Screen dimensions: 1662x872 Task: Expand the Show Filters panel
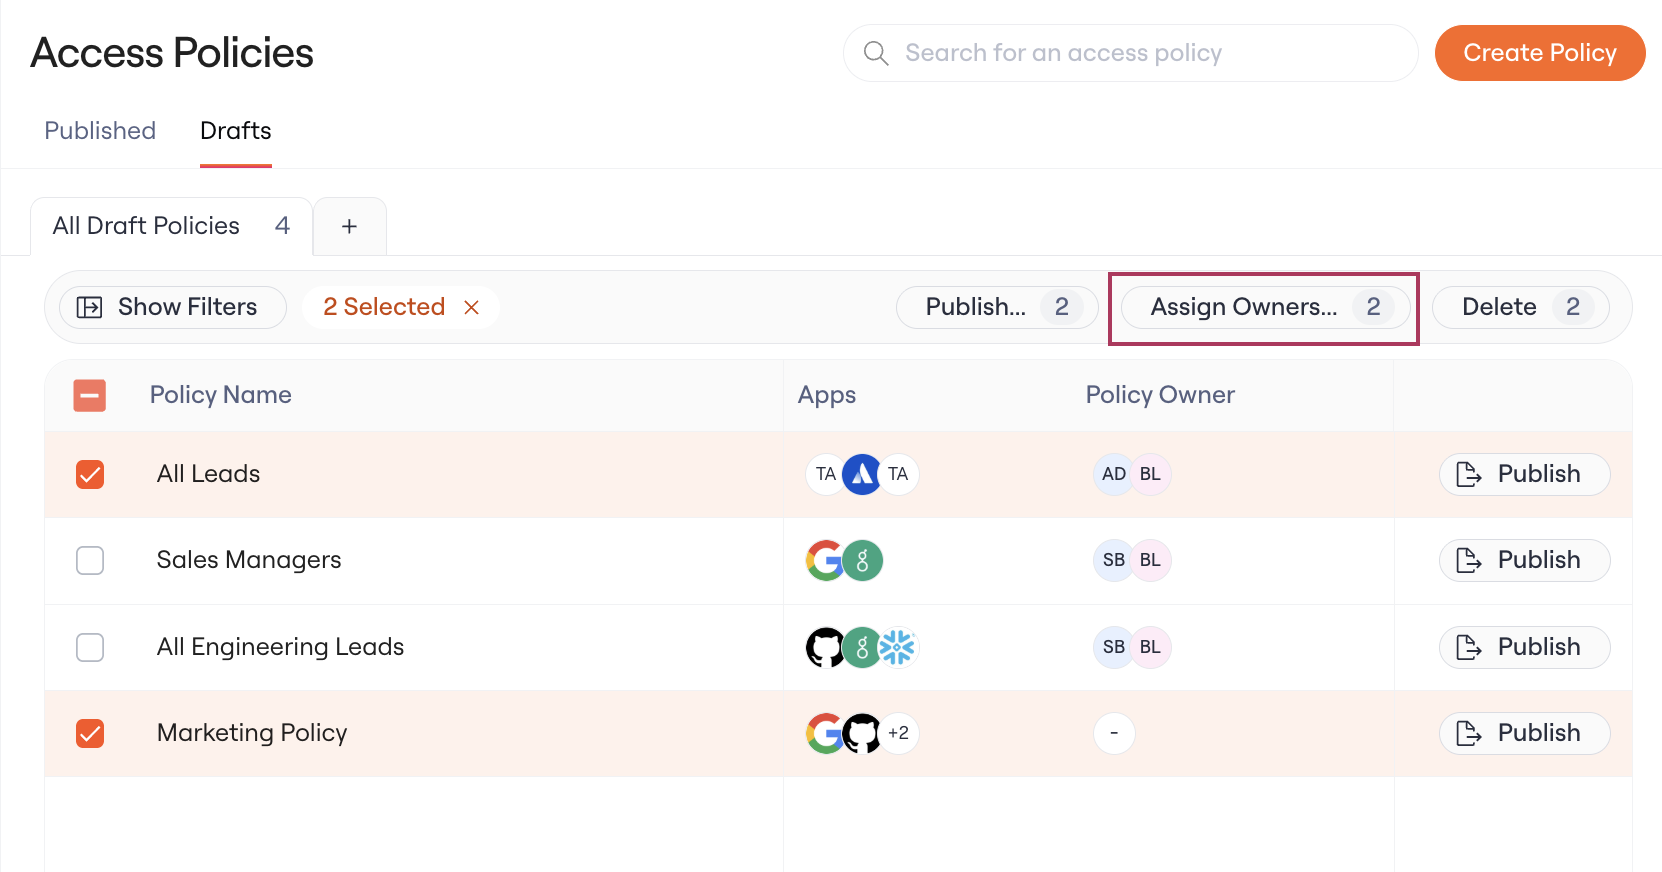point(173,307)
